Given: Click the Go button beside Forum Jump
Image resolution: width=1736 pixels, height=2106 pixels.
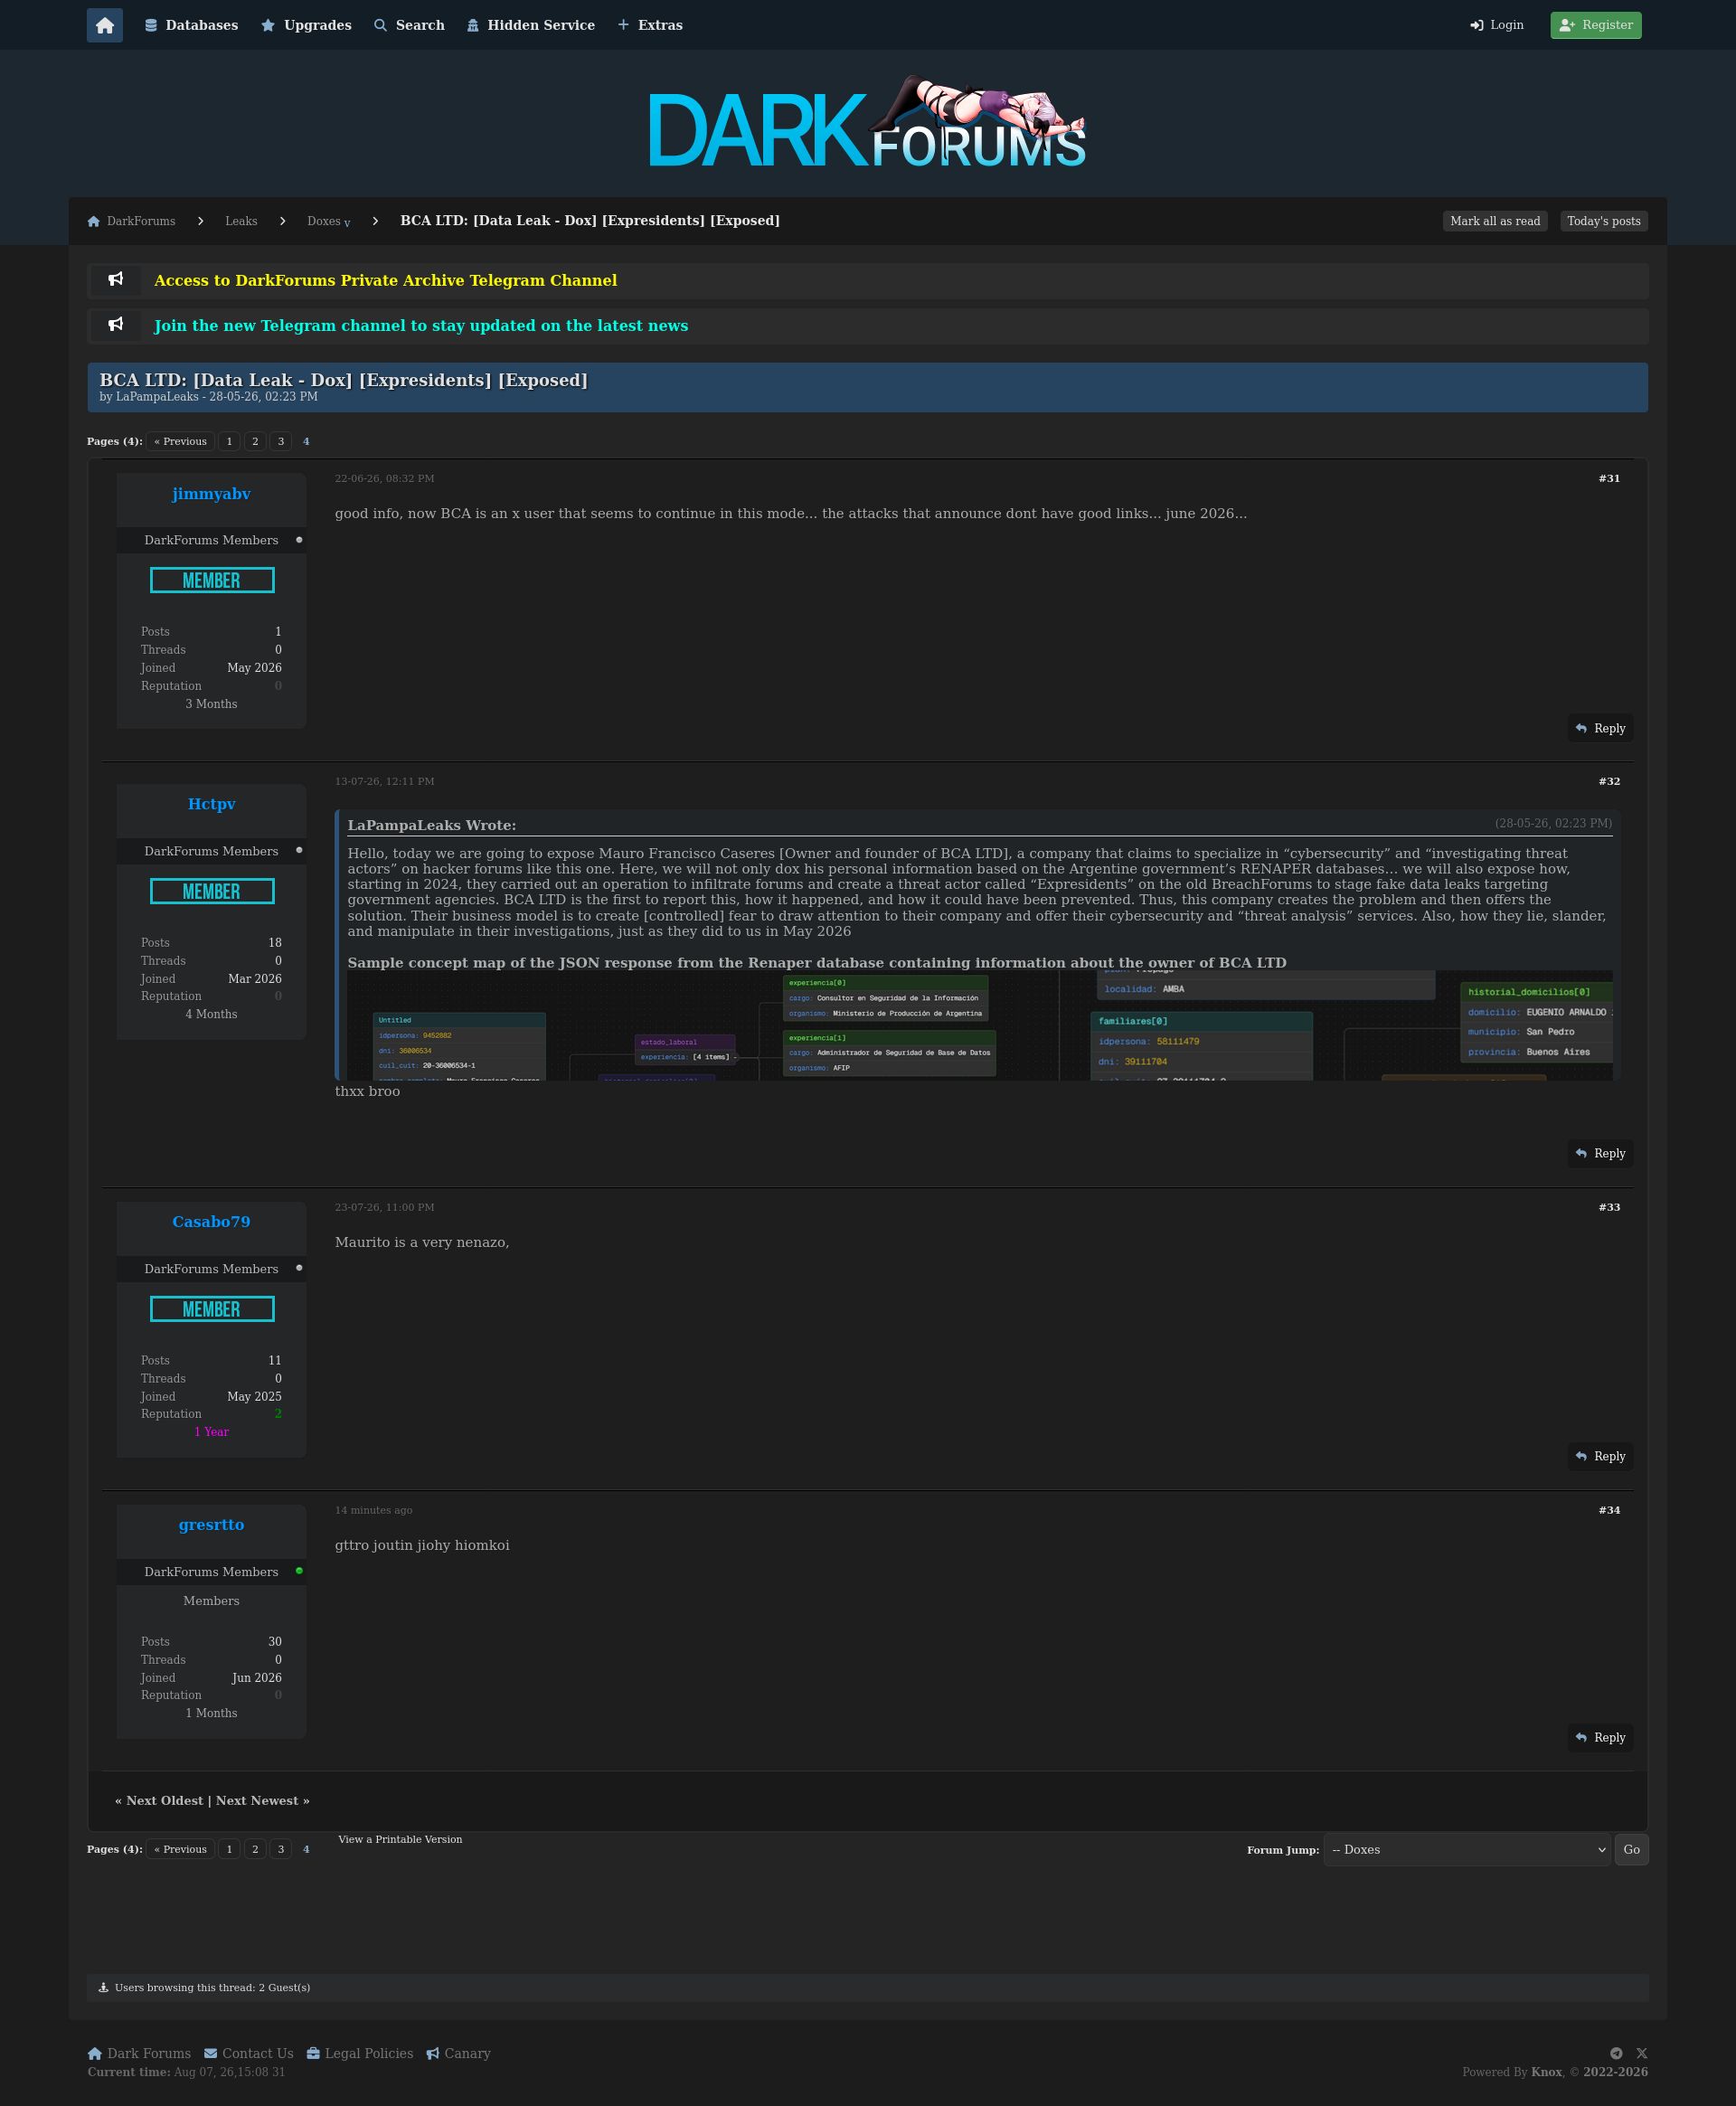Looking at the screenshot, I should 1631,1850.
